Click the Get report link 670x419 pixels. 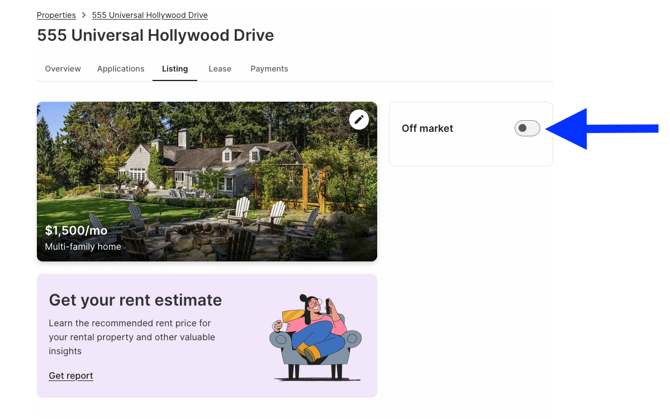tap(71, 375)
